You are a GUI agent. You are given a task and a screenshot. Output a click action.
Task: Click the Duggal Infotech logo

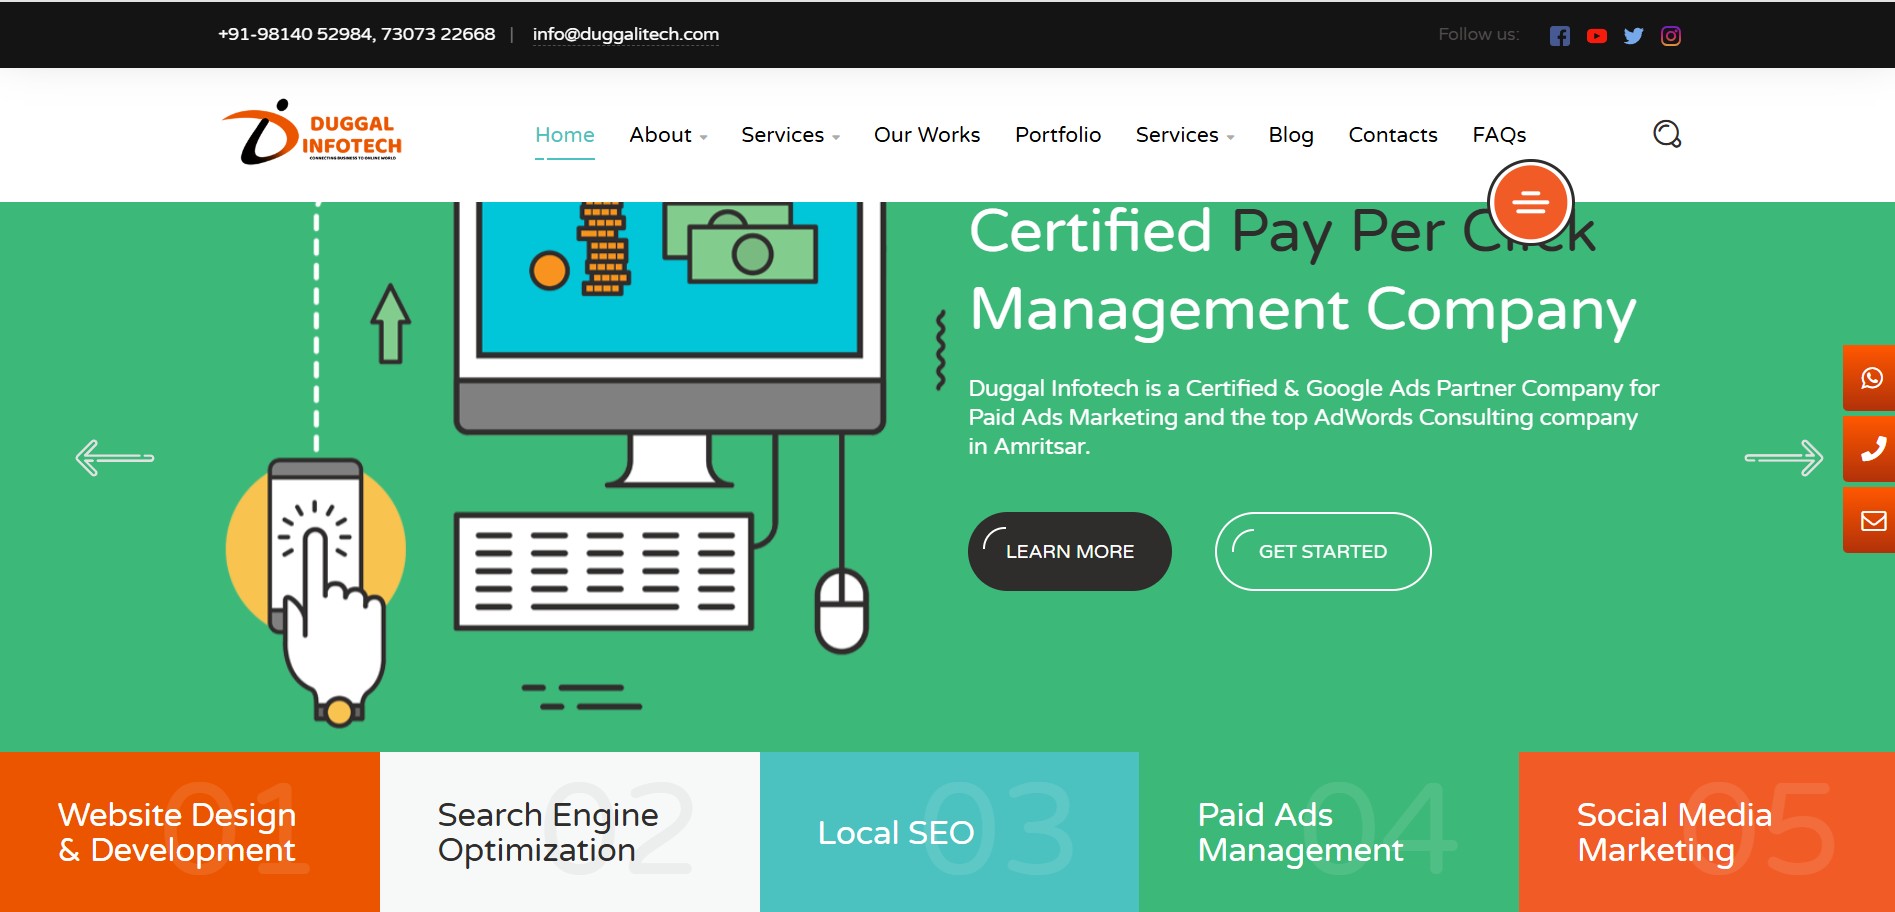pyautogui.click(x=311, y=133)
